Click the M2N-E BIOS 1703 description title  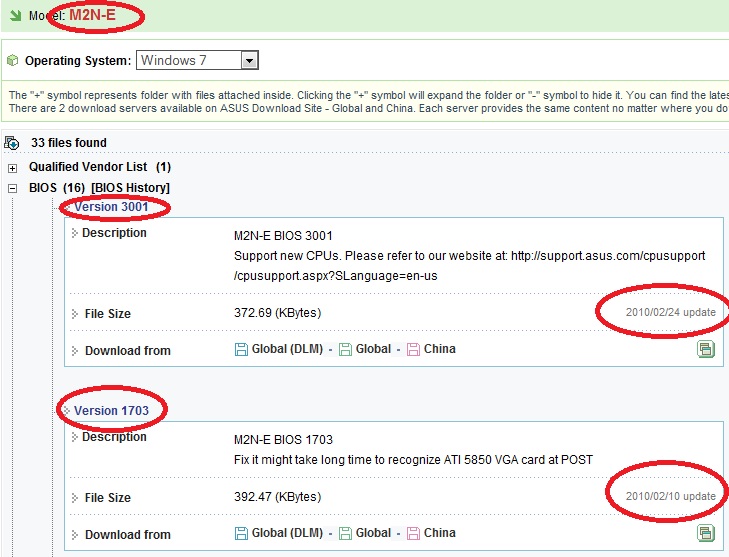click(283, 439)
